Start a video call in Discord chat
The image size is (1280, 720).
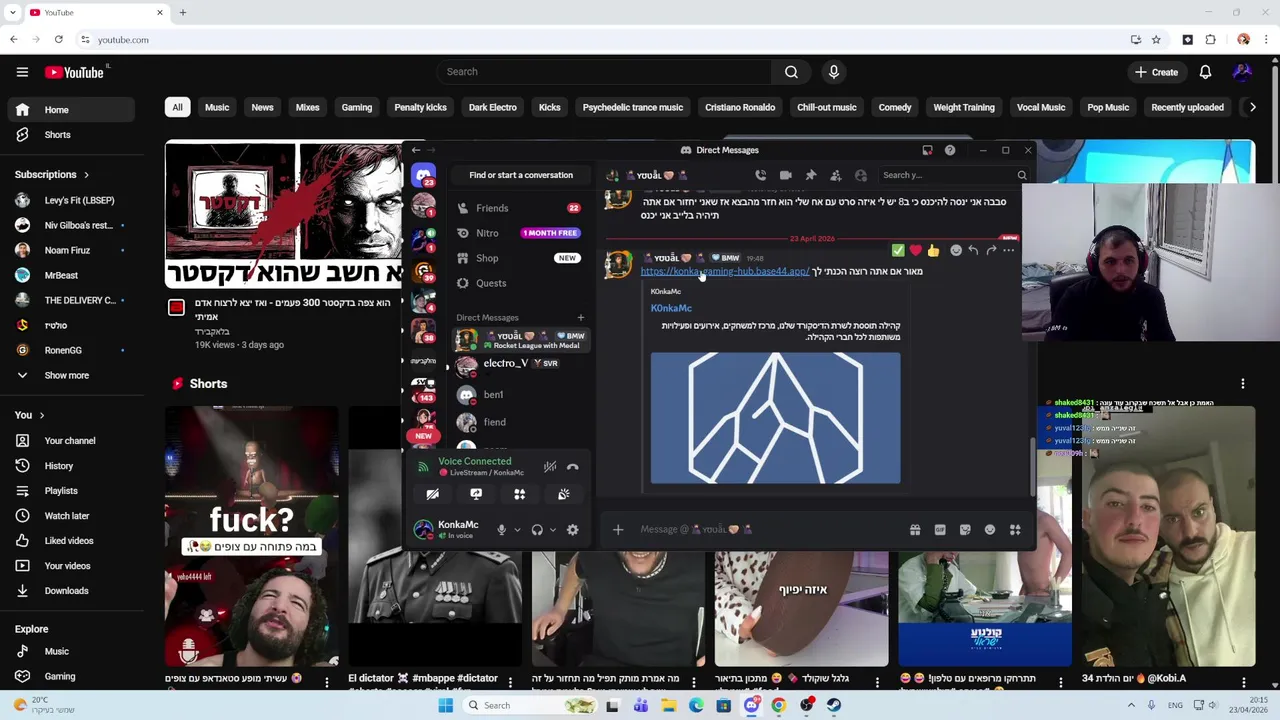coord(786,175)
